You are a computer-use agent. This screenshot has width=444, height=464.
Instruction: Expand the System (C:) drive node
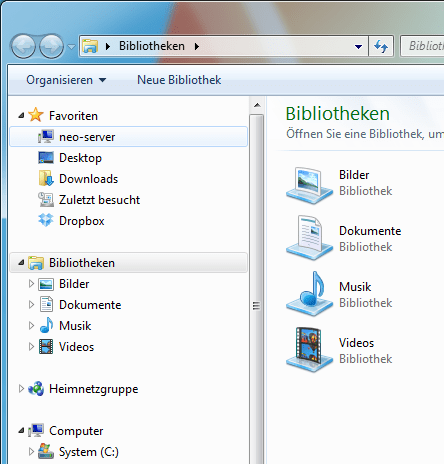click(31, 452)
